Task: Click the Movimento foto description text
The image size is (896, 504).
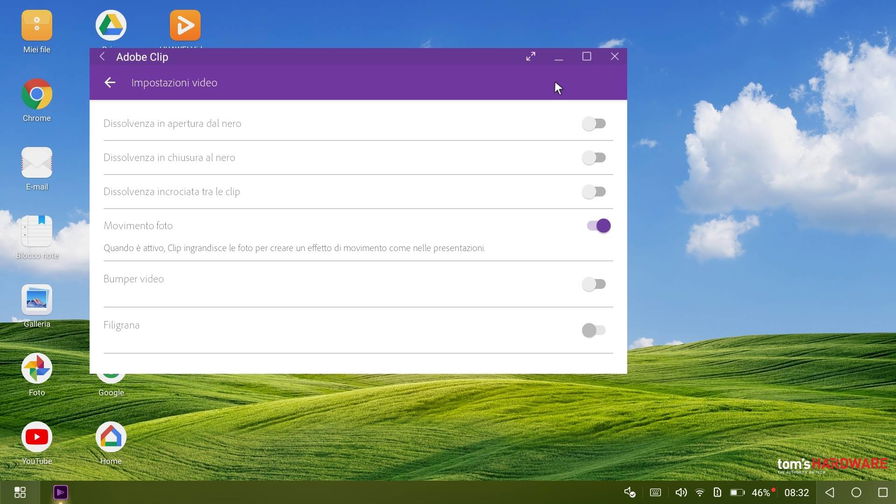Action: (294, 248)
